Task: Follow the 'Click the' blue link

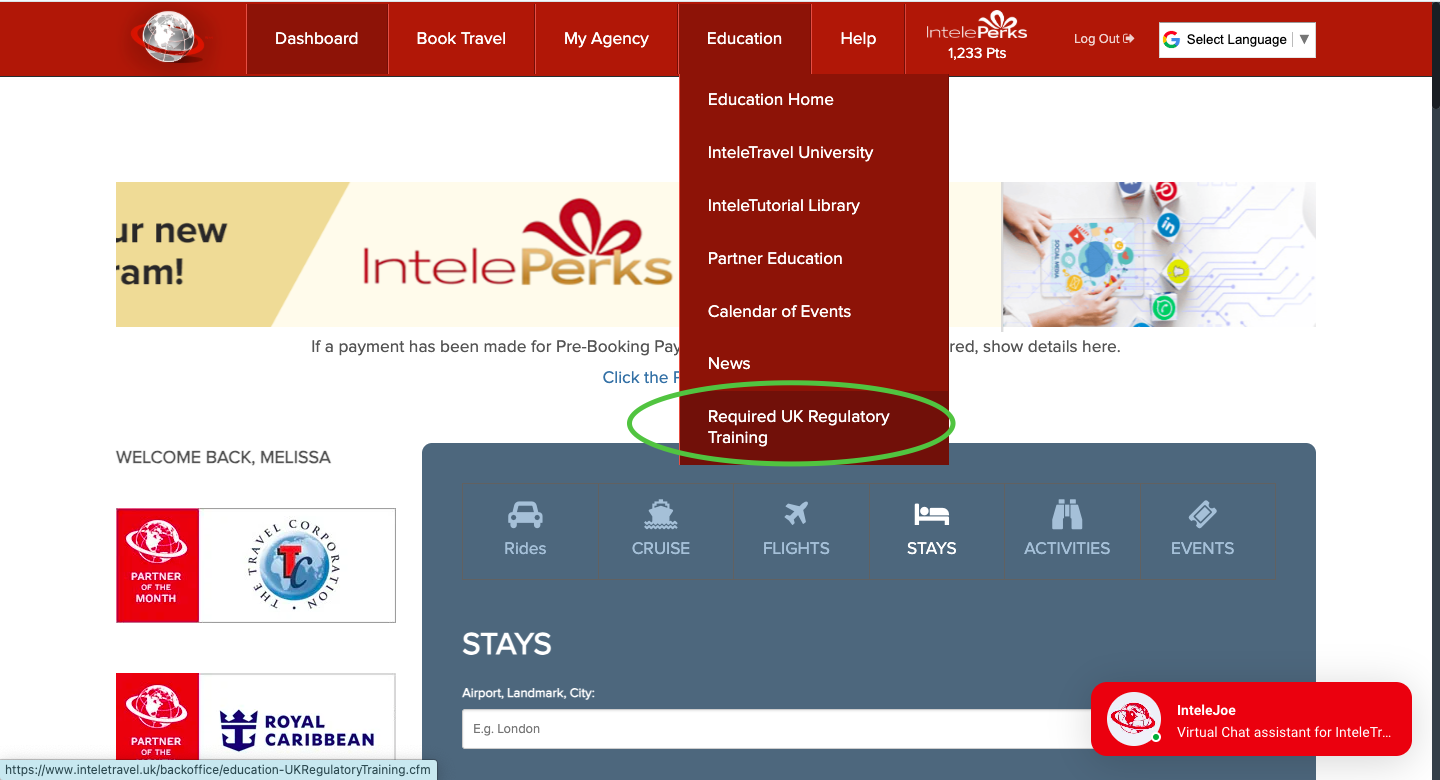Action: (641, 377)
